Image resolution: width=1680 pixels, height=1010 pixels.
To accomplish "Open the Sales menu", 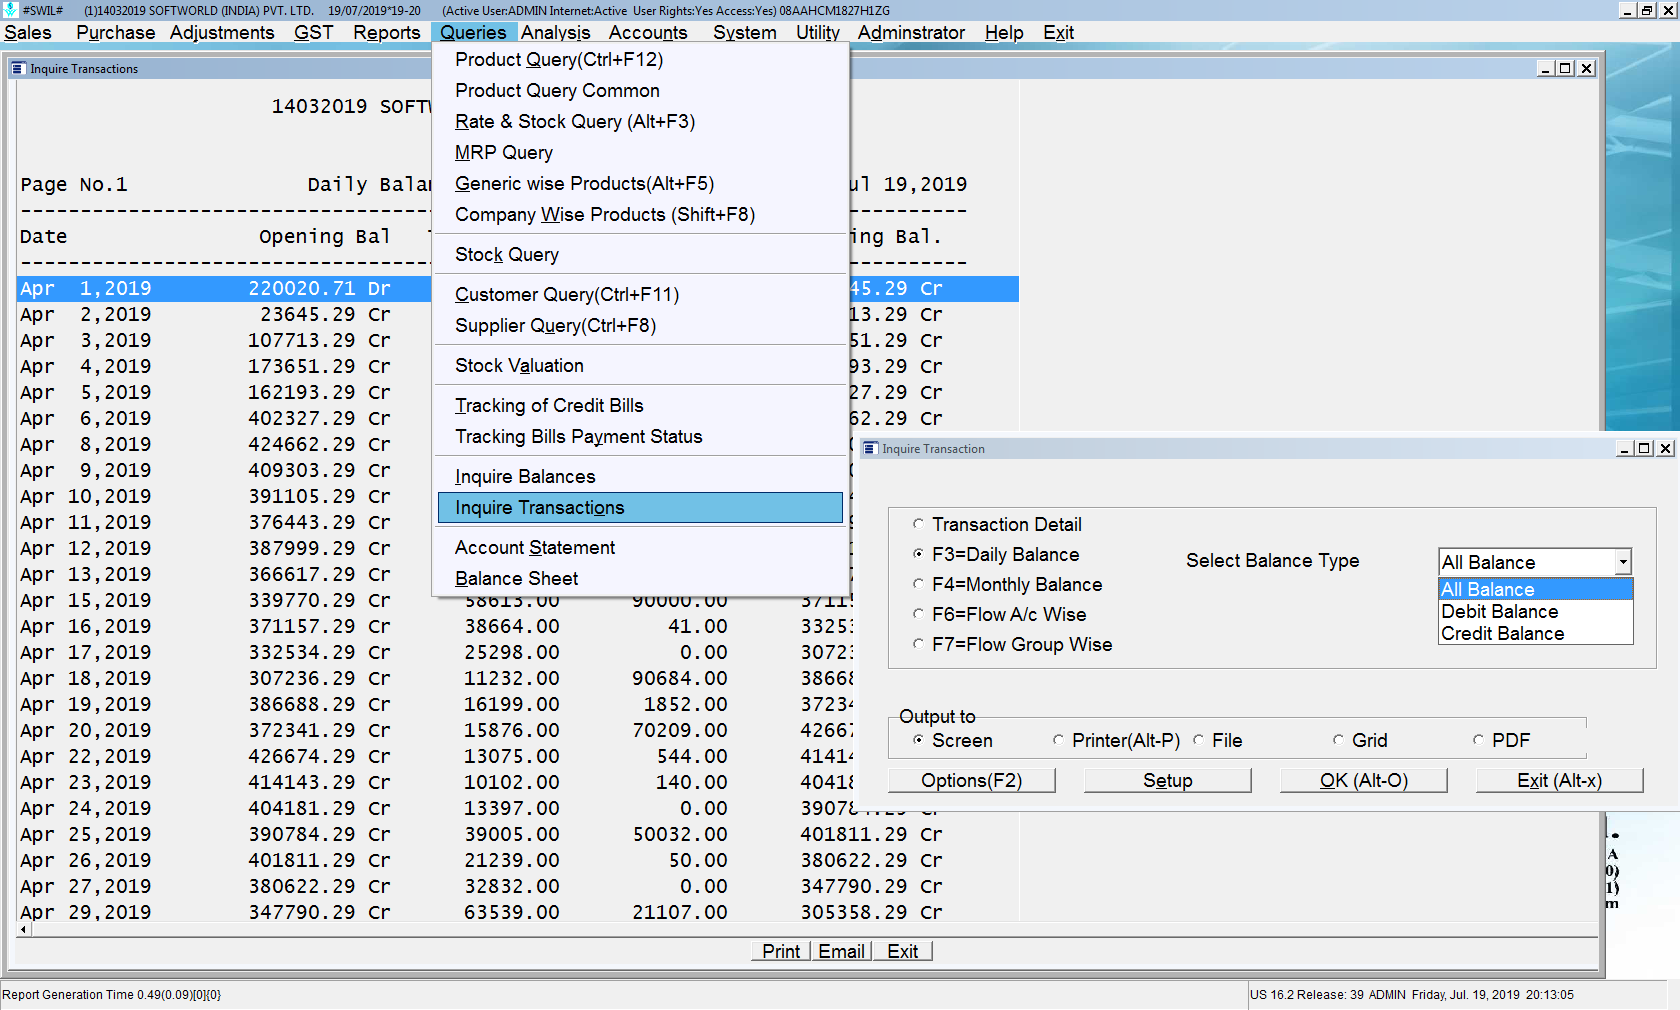I will click(x=28, y=32).
